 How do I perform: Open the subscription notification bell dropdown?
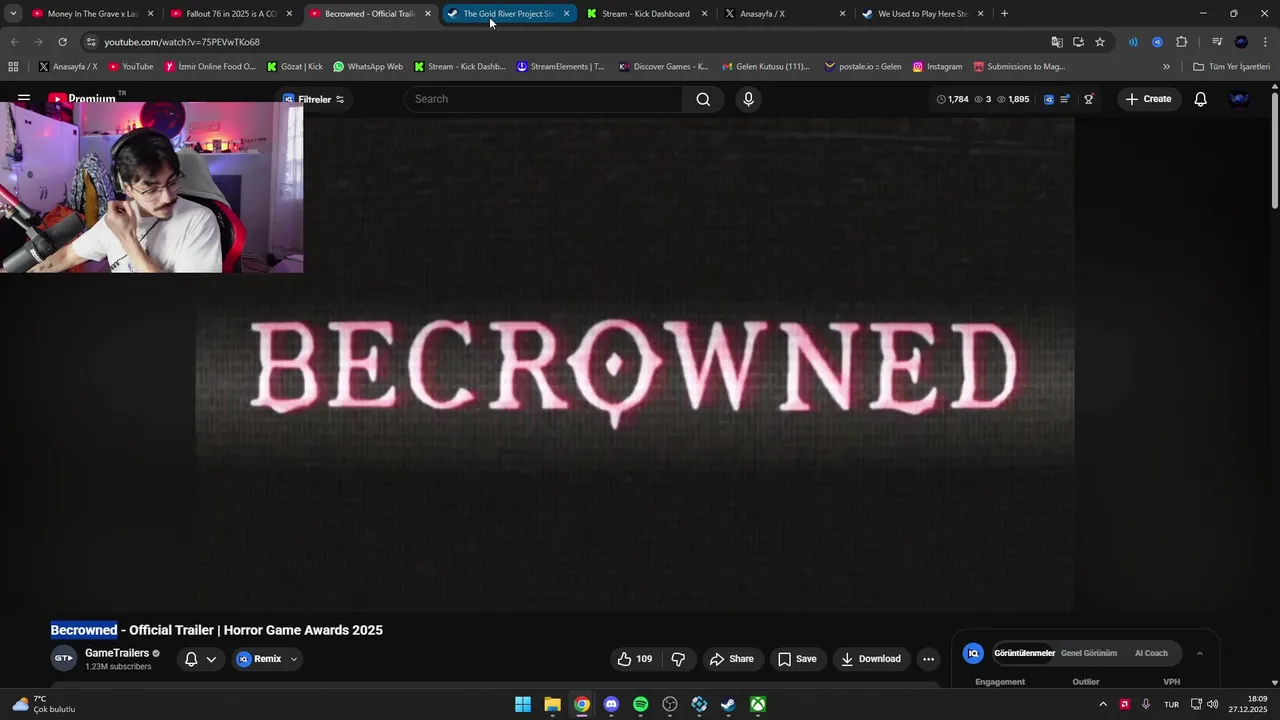(200, 659)
